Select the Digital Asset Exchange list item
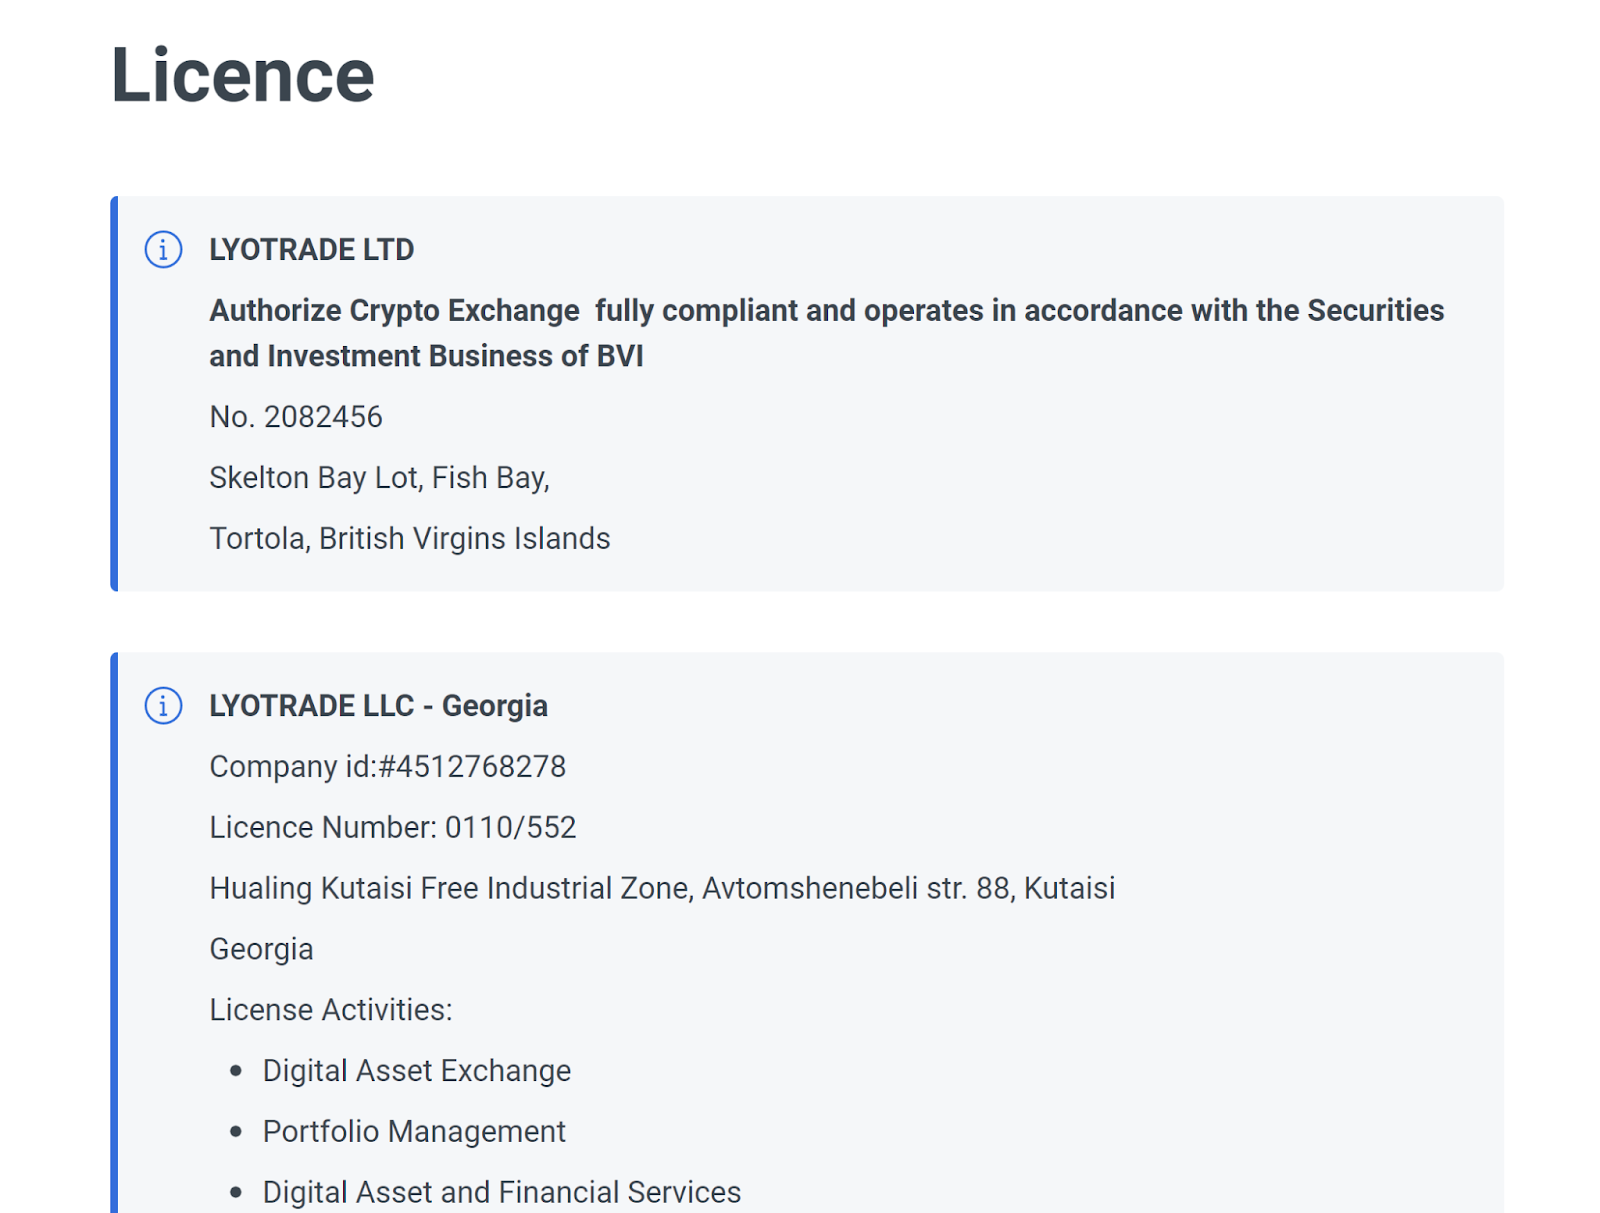Screen dimensions: 1600x1213 tap(416, 1071)
